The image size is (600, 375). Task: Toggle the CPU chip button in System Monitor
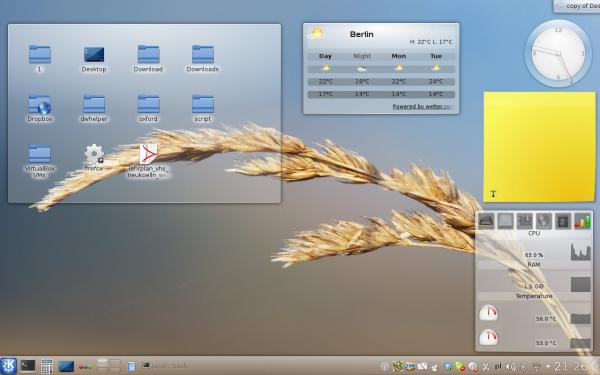[x=562, y=221]
